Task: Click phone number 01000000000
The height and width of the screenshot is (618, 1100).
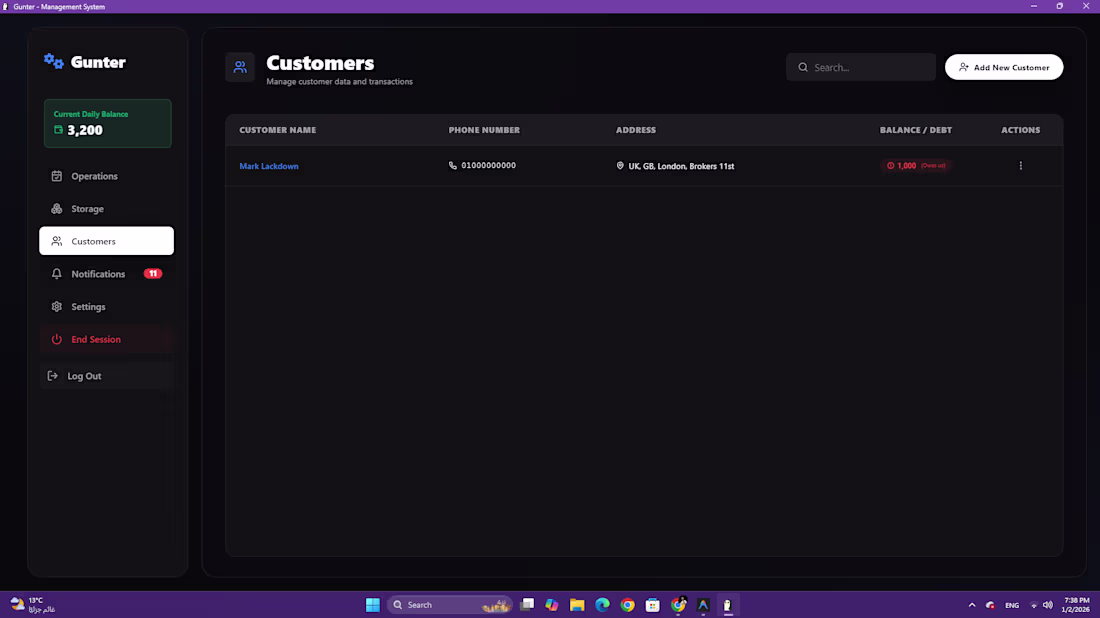Action: 488,166
